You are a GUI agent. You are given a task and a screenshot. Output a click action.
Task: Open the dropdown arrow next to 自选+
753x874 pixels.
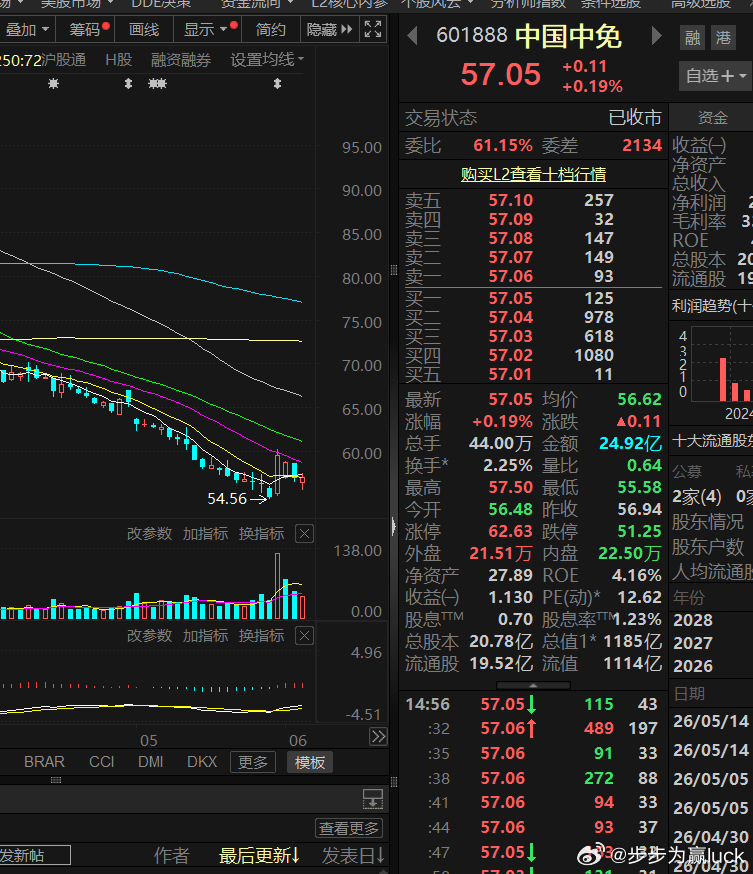coord(743,76)
